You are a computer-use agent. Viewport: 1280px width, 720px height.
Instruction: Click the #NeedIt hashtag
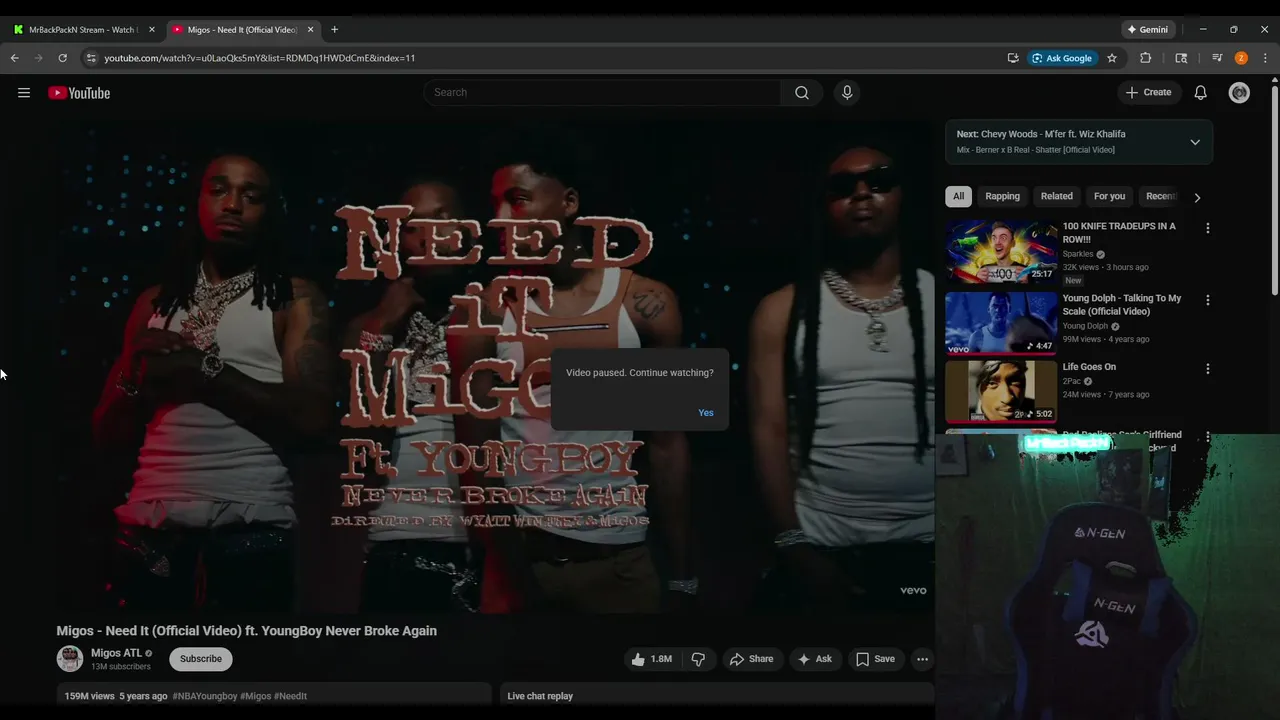290,696
